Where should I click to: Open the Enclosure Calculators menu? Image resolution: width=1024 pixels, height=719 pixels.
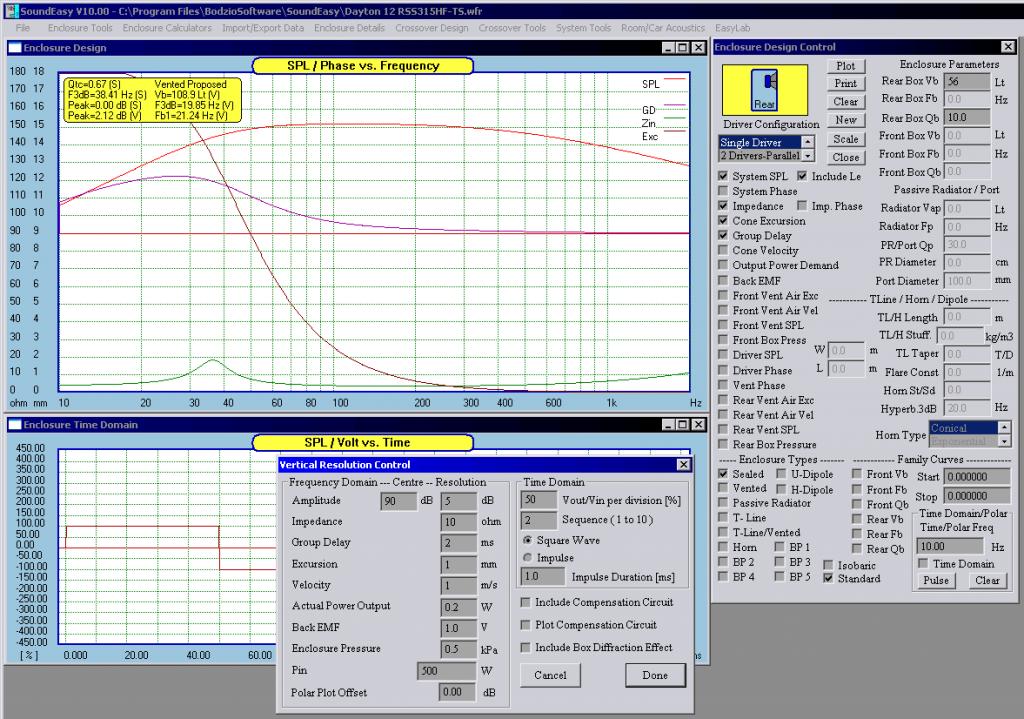pyautogui.click(x=167, y=28)
